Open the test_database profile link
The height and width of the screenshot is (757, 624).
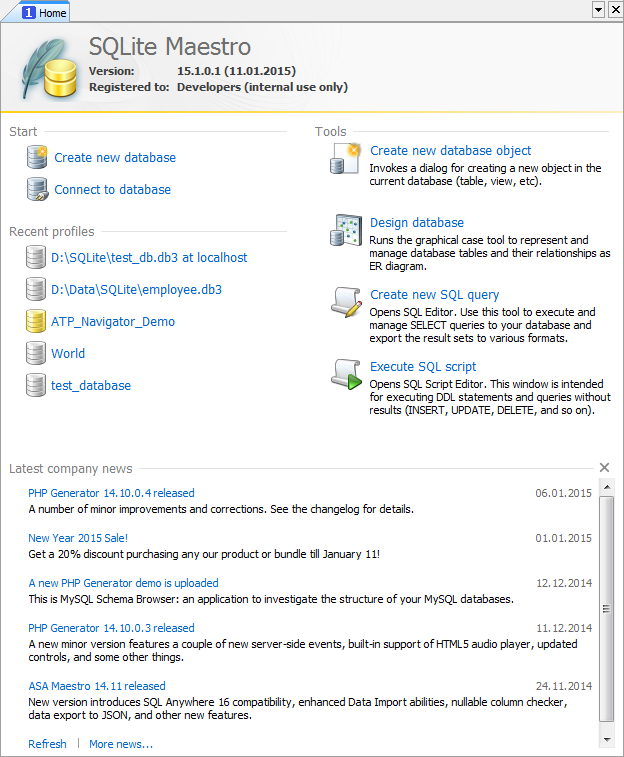coord(91,386)
